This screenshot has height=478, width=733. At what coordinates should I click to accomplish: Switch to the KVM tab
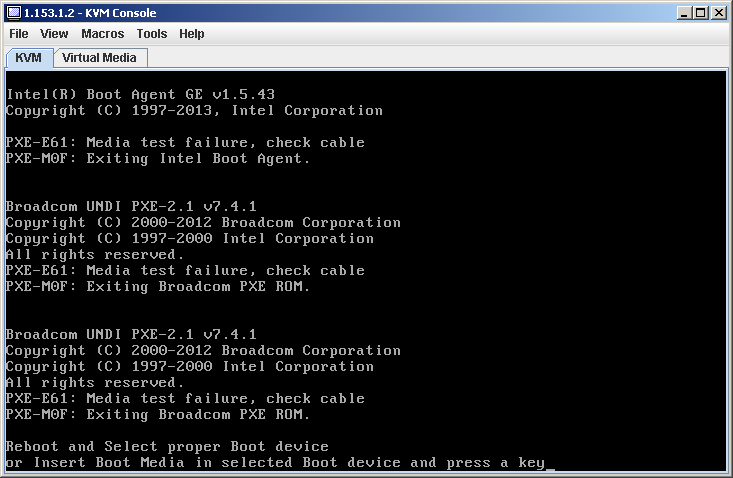[29, 58]
